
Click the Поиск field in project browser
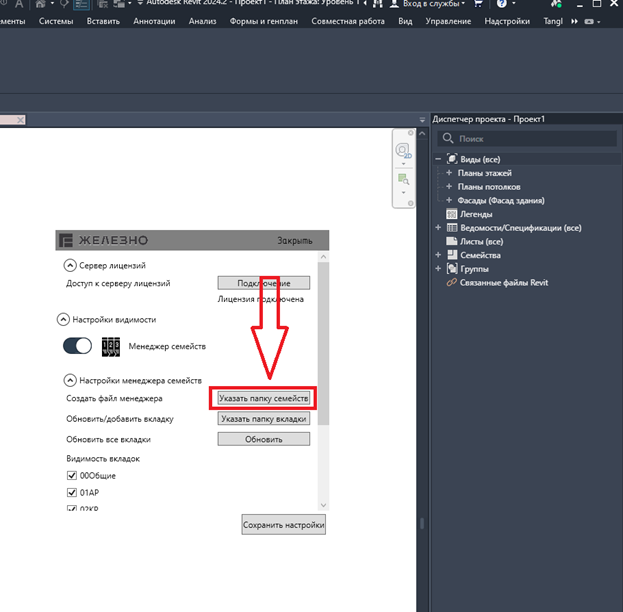(x=527, y=138)
